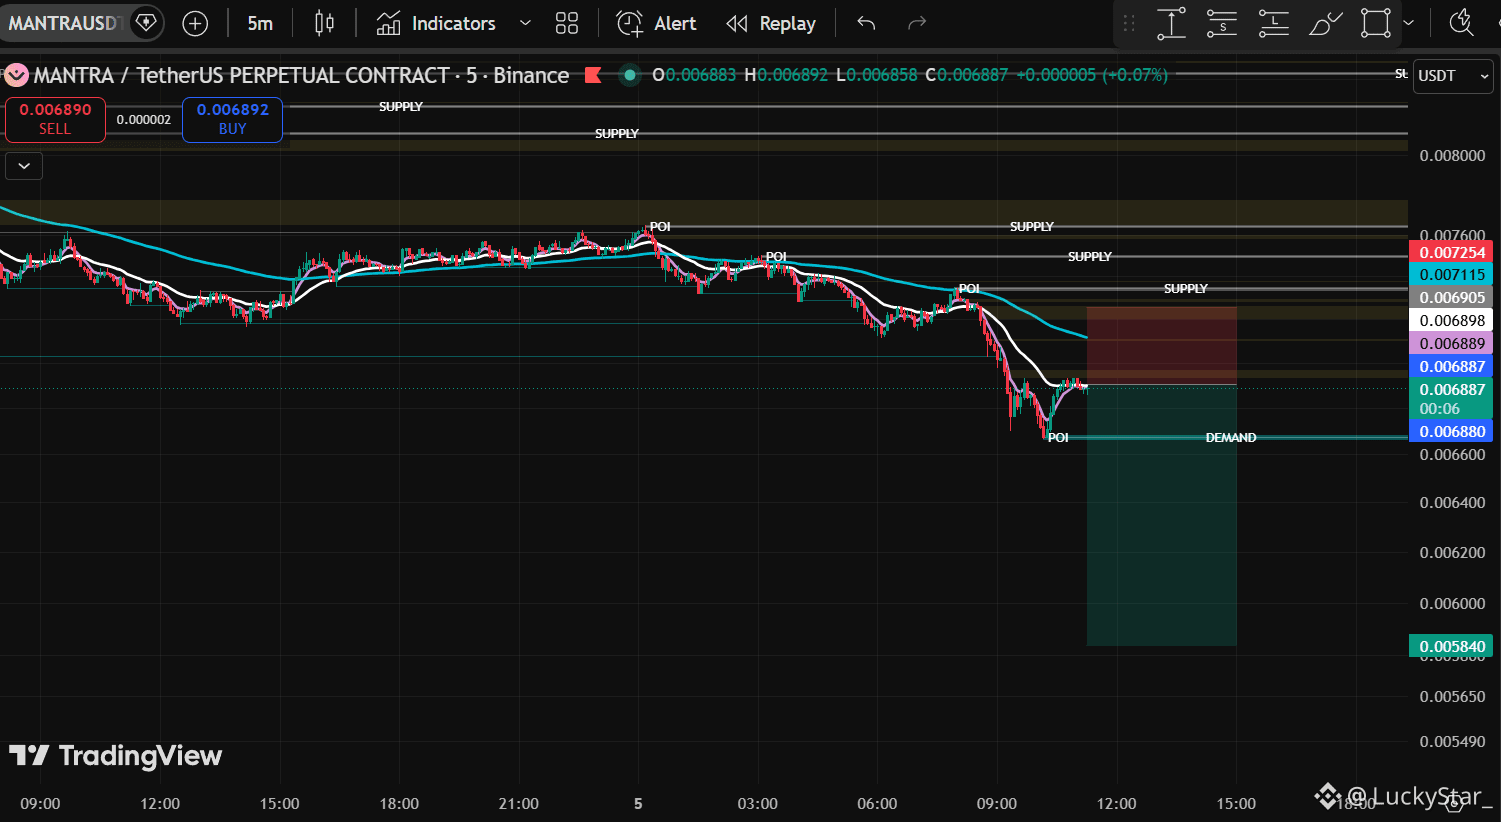Grab the drawing toolbar's dotted handle
1501x822 pixels.
[1129, 23]
